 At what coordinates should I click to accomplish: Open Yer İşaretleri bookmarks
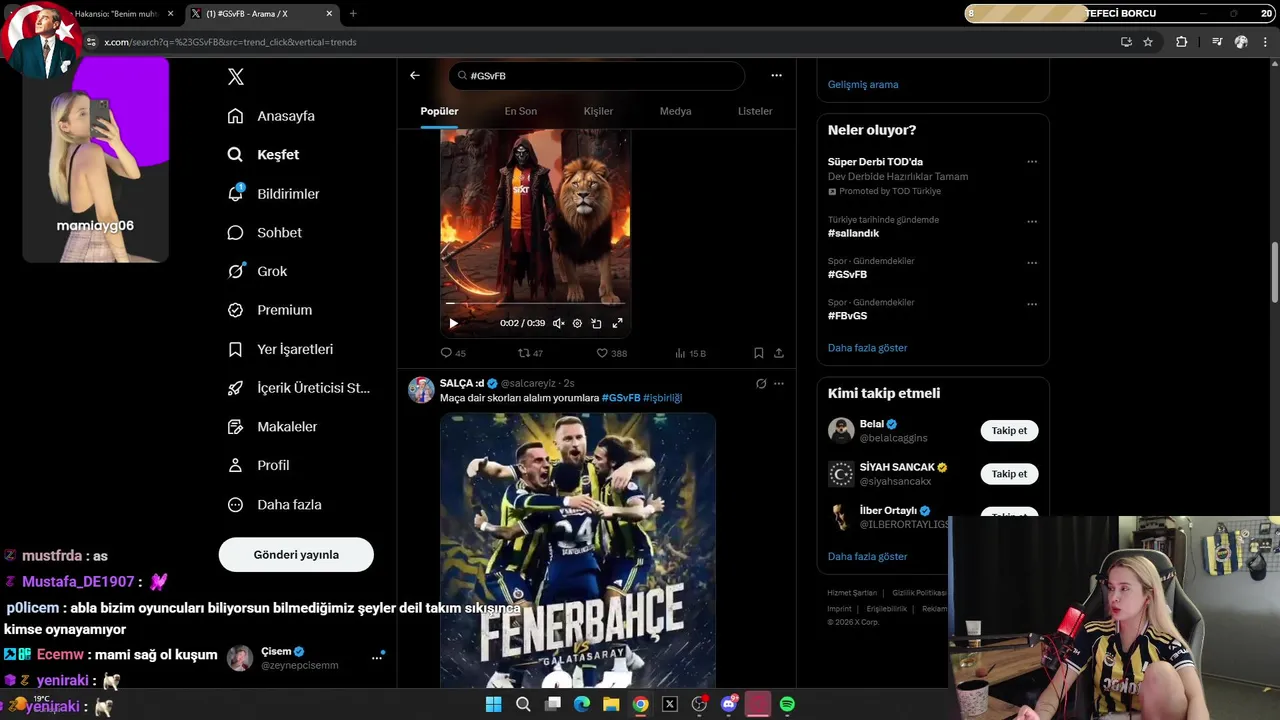coord(280,349)
